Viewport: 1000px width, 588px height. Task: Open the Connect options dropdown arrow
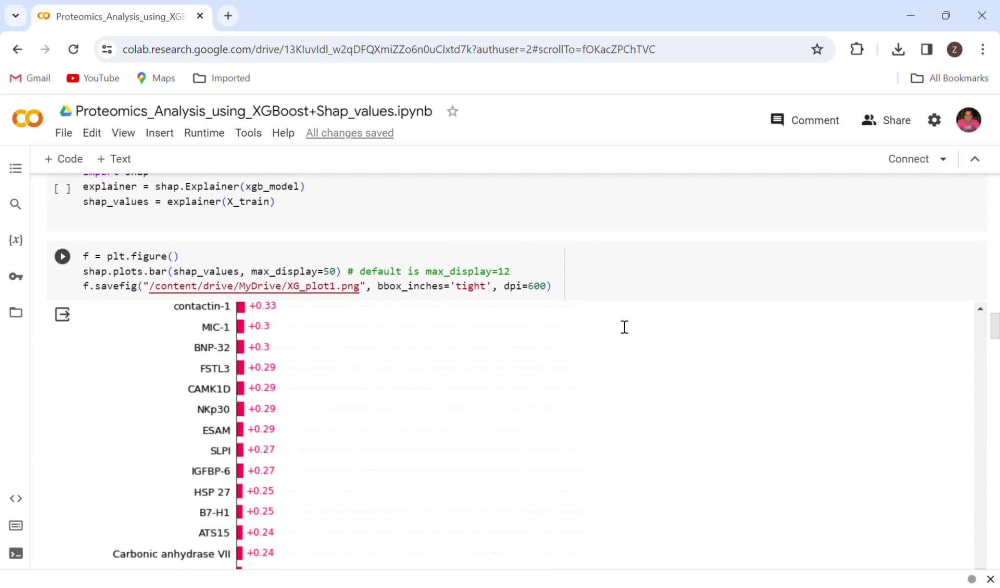pos(943,159)
